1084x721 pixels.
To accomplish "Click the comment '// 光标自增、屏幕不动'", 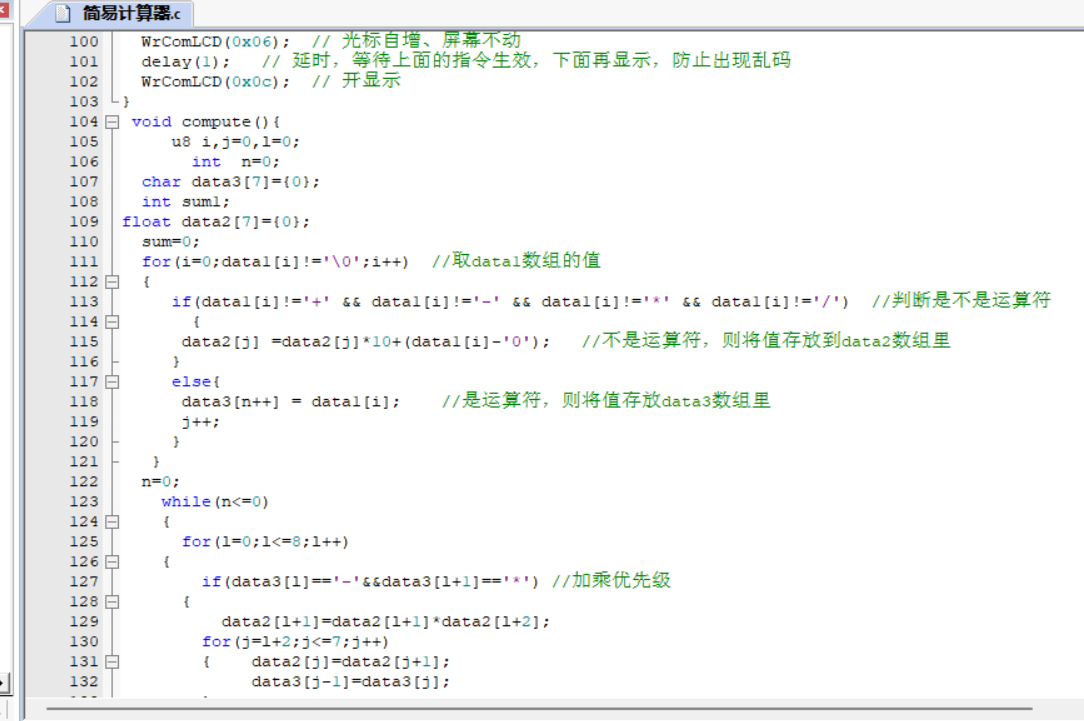I will coord(416,41).
